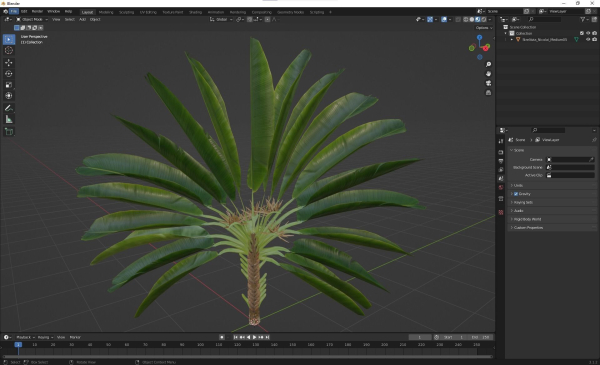The width and height of the screenshot is (600, 365).
Task: Click the current frame number field
Action: 420,337
